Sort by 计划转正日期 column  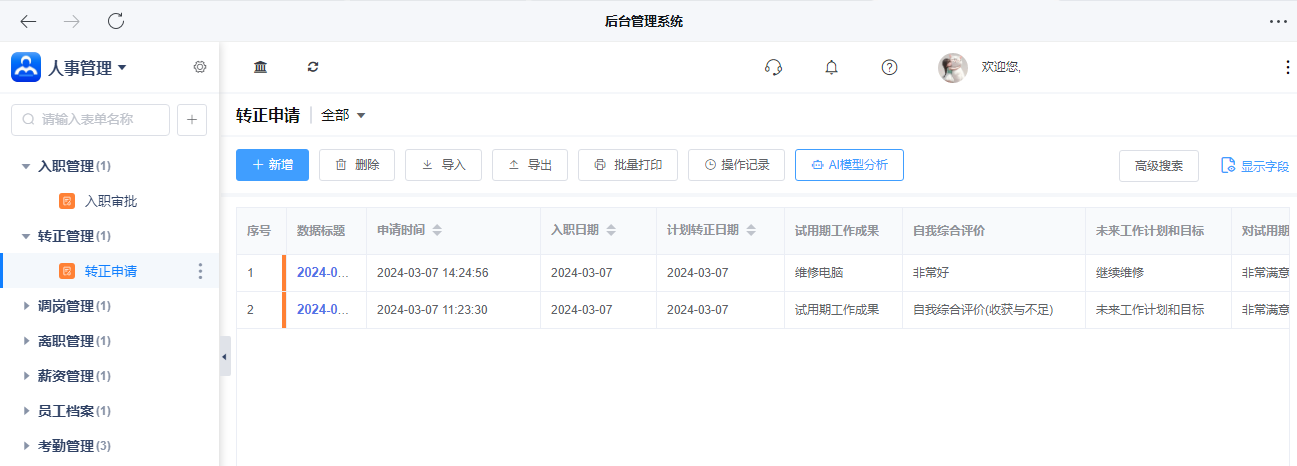click(x=751, y=230)
